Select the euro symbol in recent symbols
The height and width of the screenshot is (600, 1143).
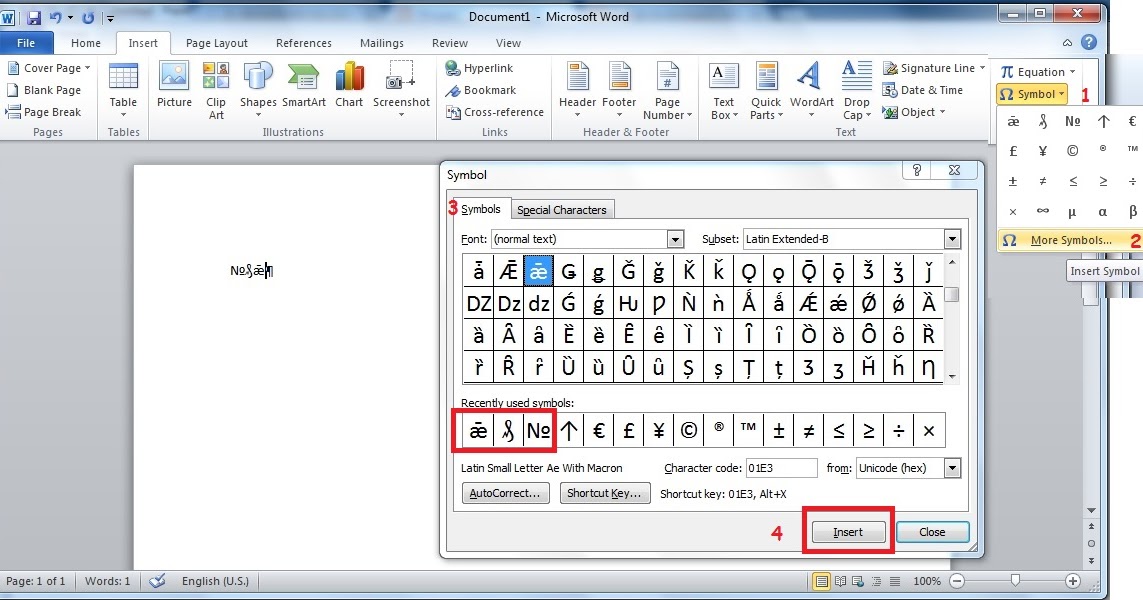(599, 431)
